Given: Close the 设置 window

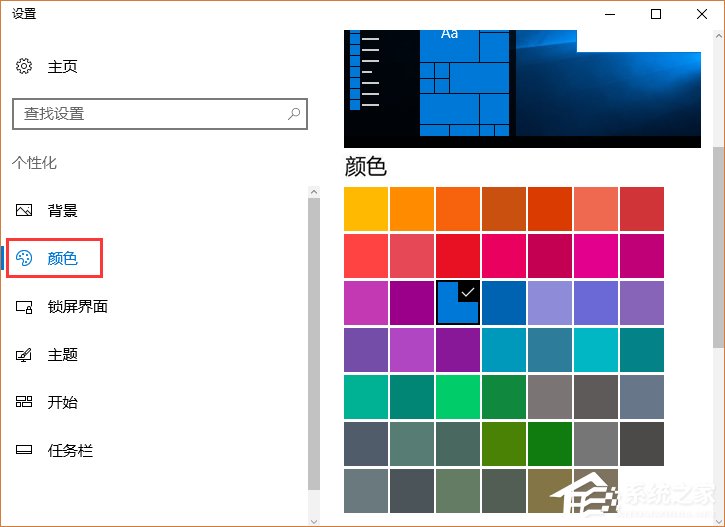Looking at the screenshot, I should tap(701, 14).
